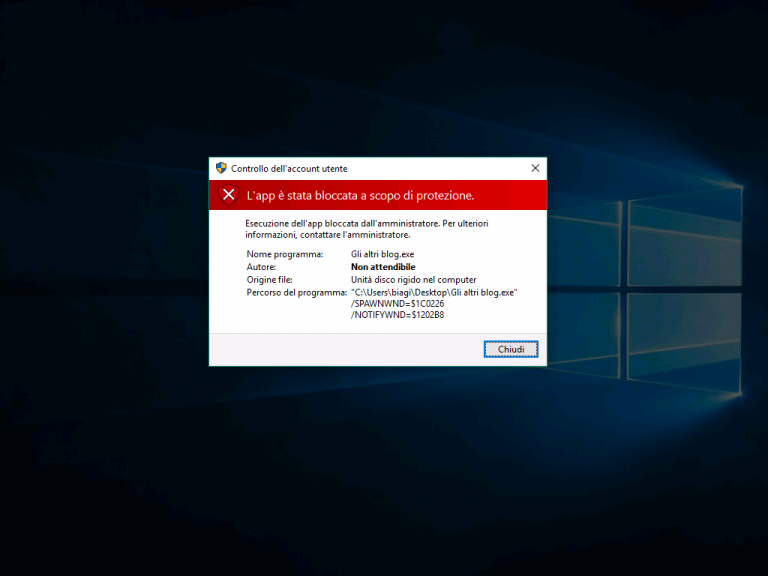Click the empty title bar area of the dialog
The image size is (768, 576).
coord(440,168)
